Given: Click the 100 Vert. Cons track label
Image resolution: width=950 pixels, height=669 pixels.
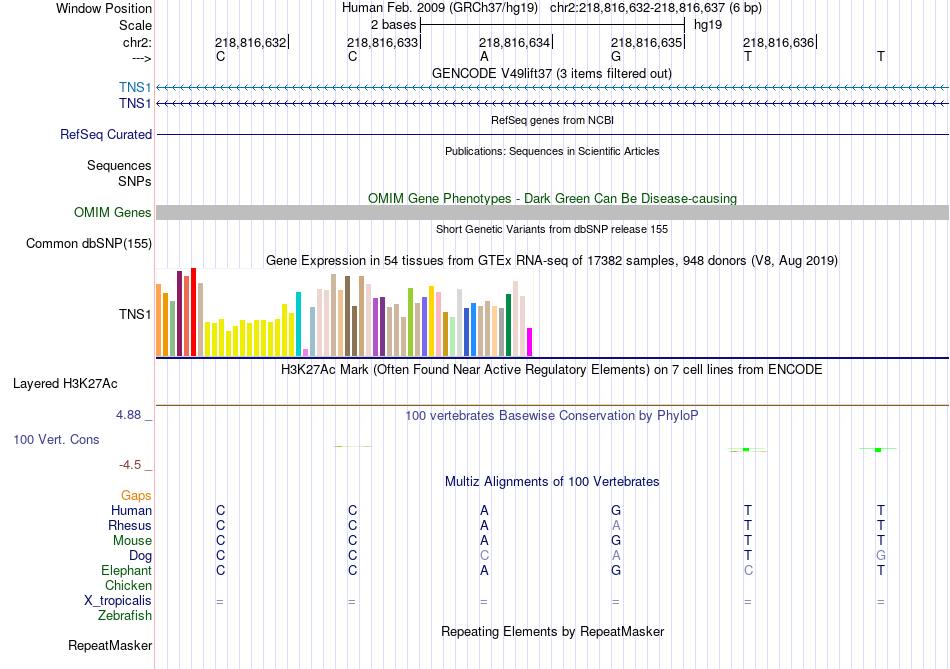Looking at the screenshot, I should click(56, 439).
